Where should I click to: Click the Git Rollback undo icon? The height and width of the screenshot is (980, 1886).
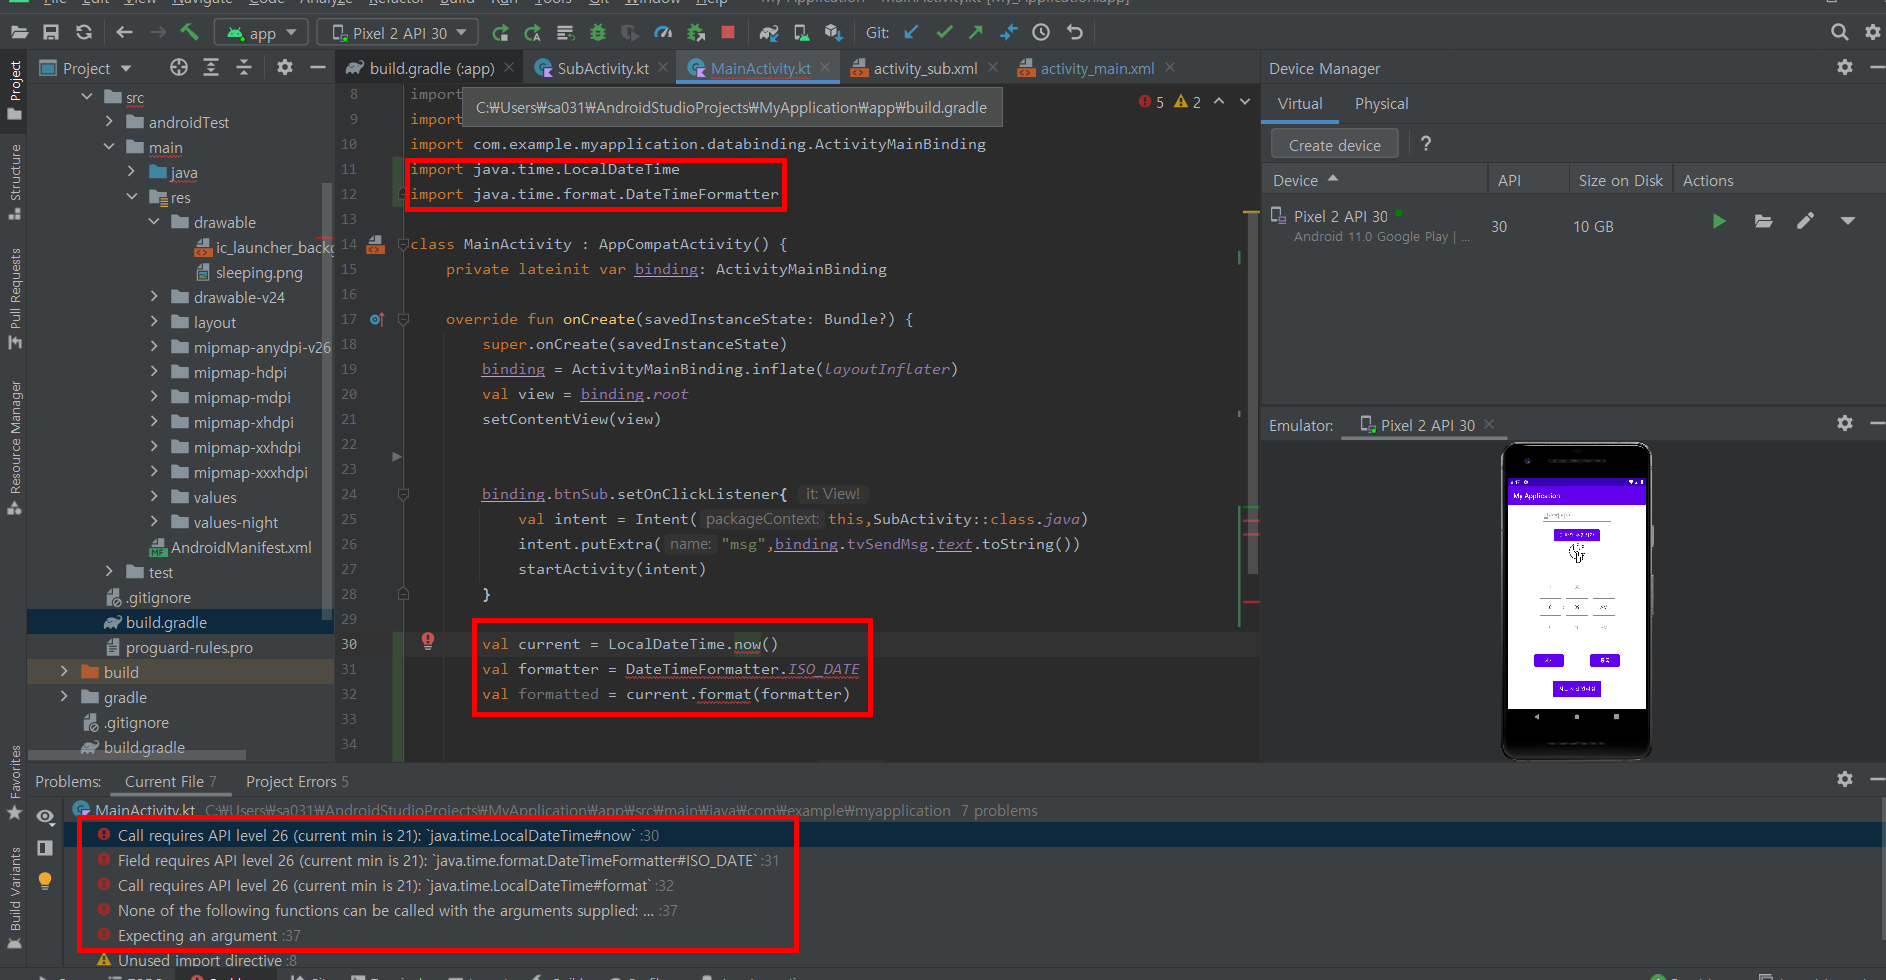click(x=1075, y=33)
